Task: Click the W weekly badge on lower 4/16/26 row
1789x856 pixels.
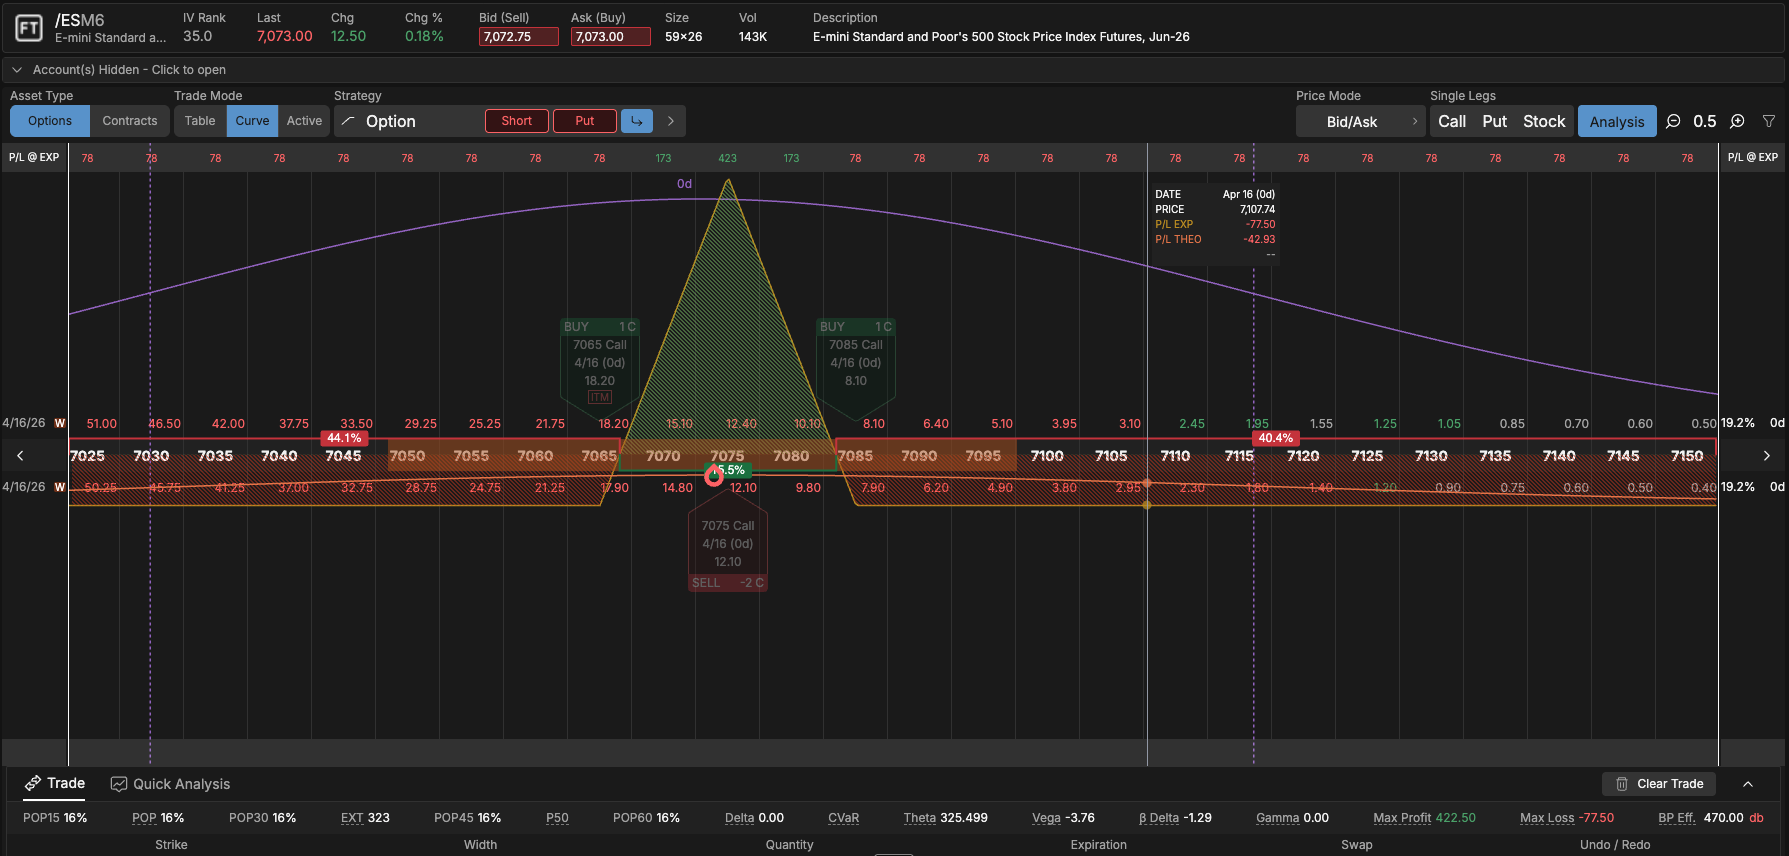Action: (x=60, y=487)
